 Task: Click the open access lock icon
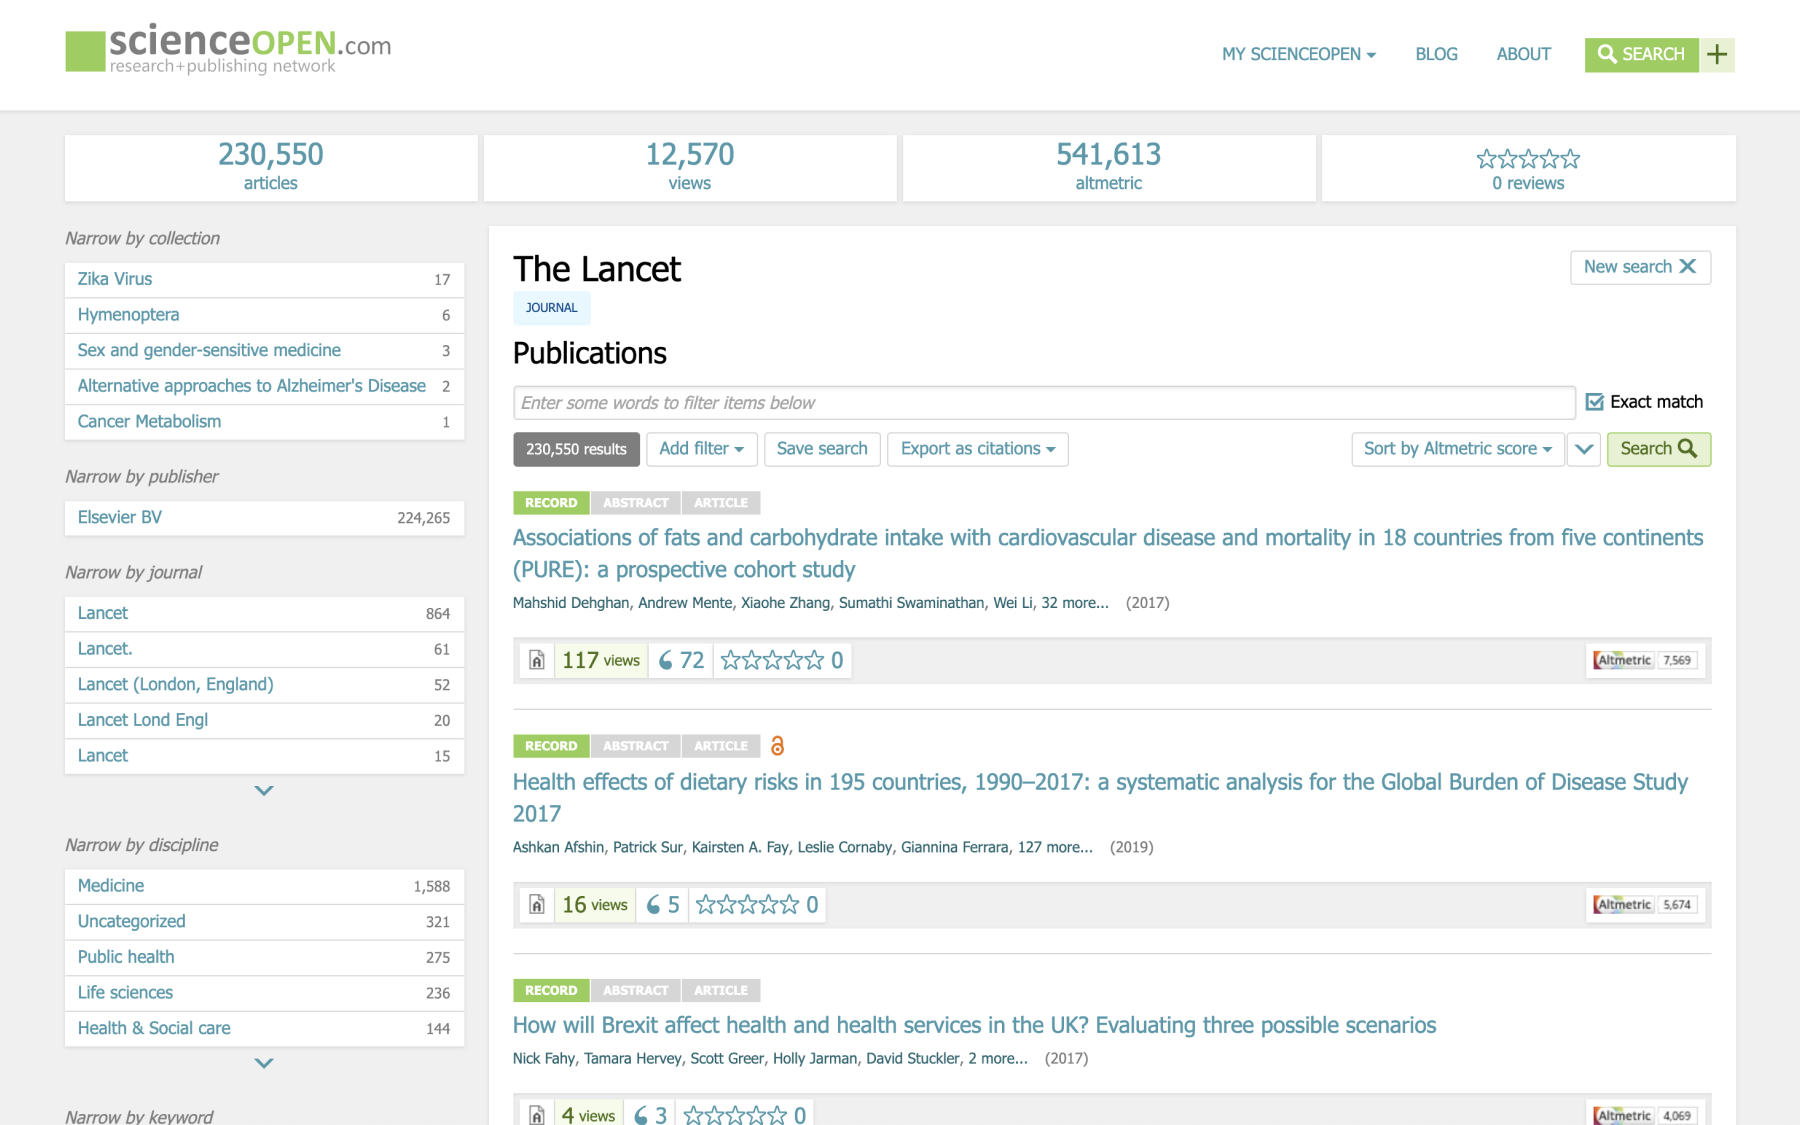click(x=777, y=746)
